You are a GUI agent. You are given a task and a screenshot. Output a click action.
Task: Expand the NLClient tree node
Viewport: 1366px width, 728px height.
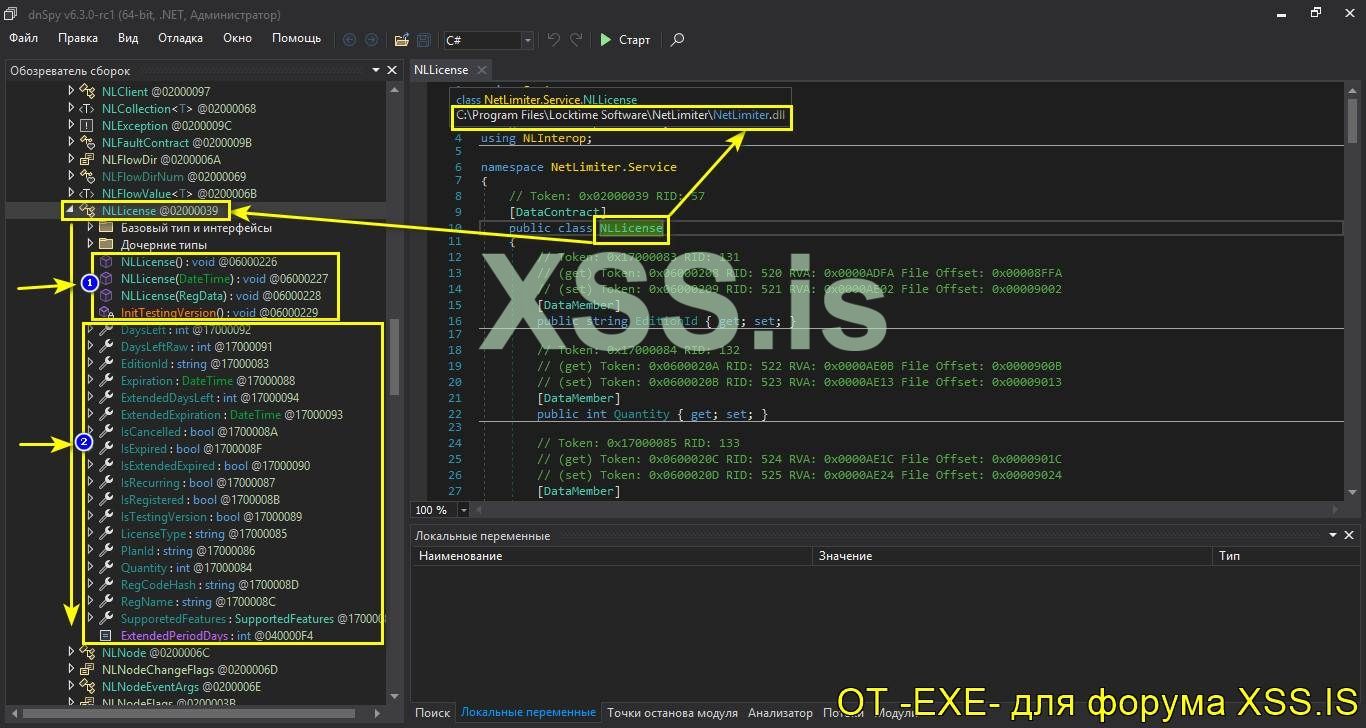point(71,92)
